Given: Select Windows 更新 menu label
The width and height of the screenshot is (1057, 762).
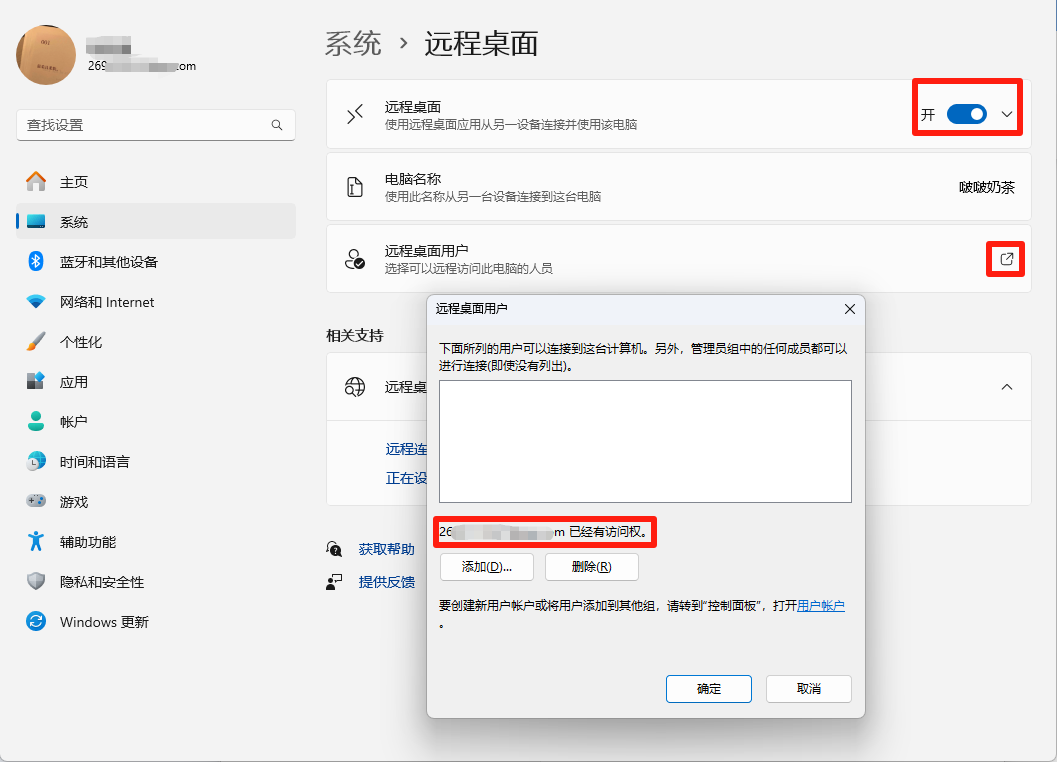Looking at the screenshot, I should coord(104,622).
